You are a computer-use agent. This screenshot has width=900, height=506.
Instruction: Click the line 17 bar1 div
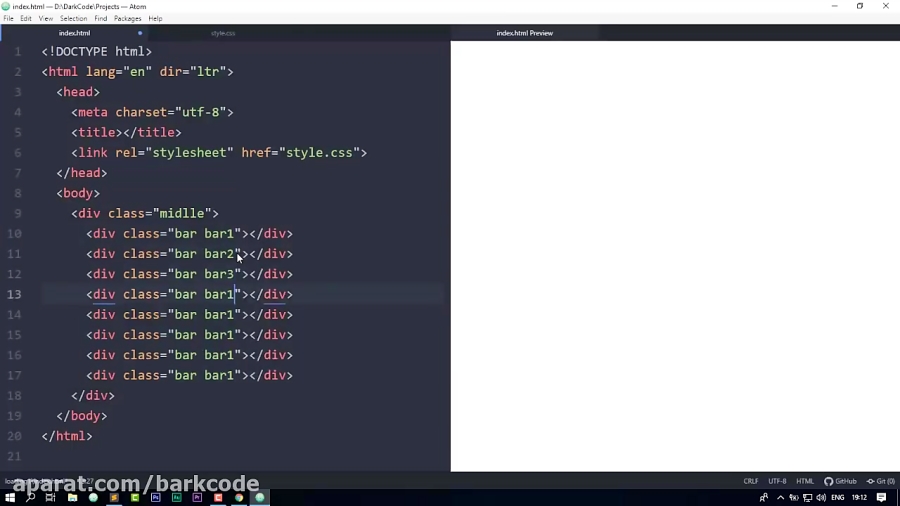point(189,375)
